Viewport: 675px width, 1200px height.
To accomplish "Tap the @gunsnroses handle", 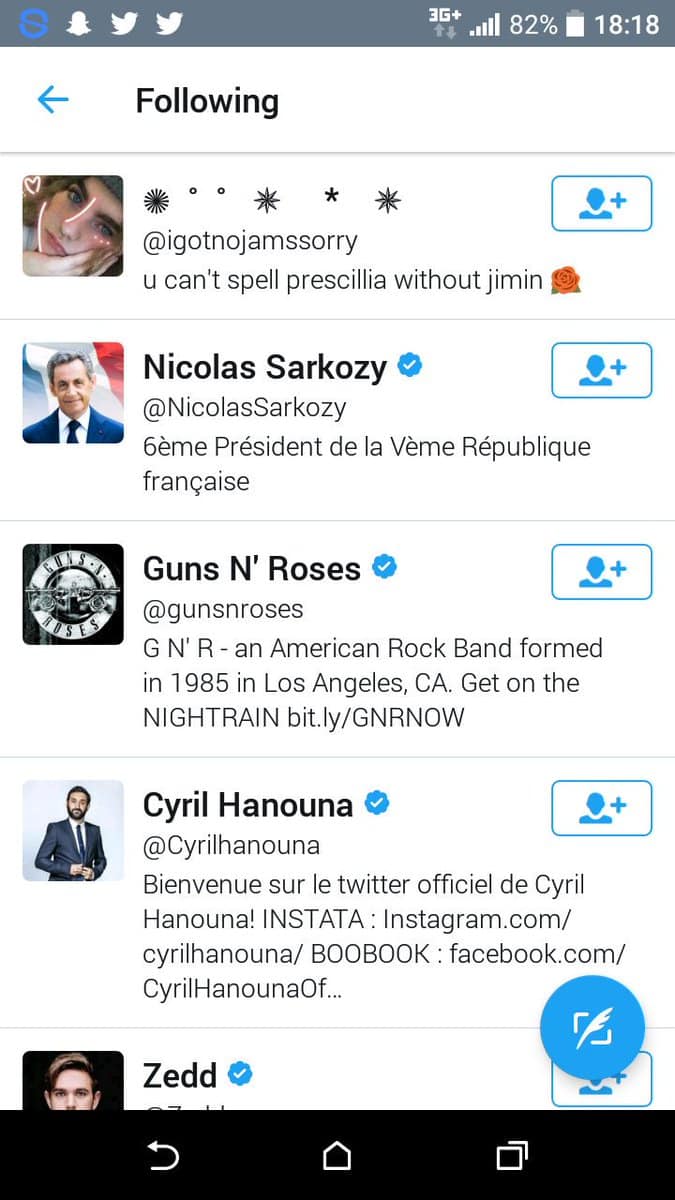I will [x=223, y=609].
